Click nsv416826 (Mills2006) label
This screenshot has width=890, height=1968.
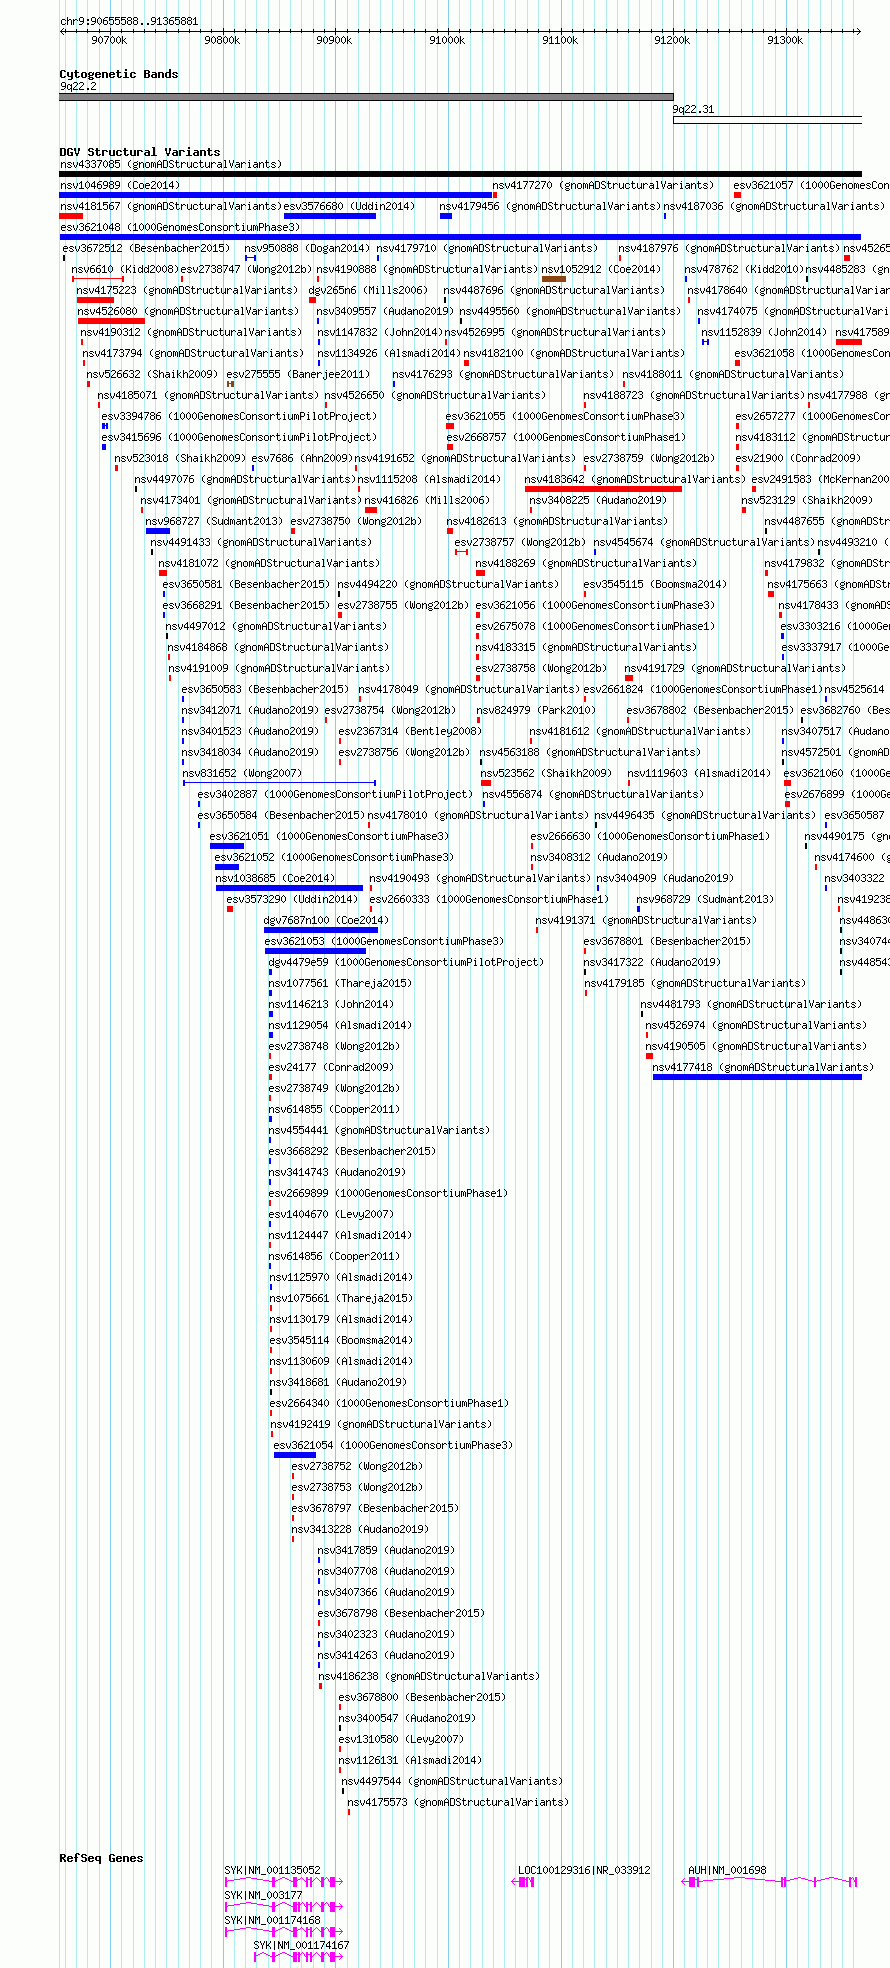(x=427, y=500)
